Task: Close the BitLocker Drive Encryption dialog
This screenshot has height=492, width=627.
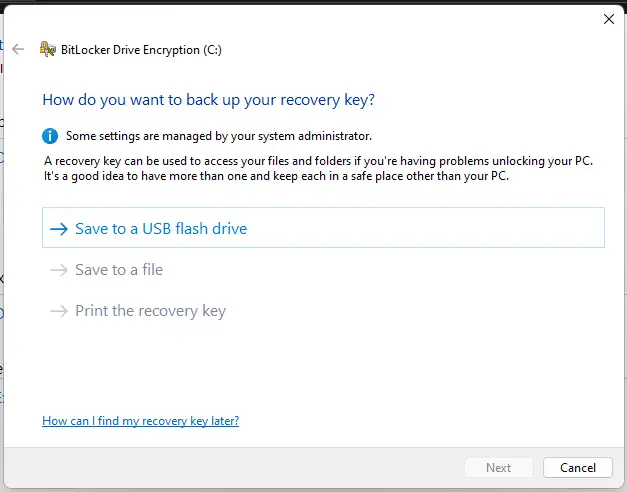Action: coord(609,18)
